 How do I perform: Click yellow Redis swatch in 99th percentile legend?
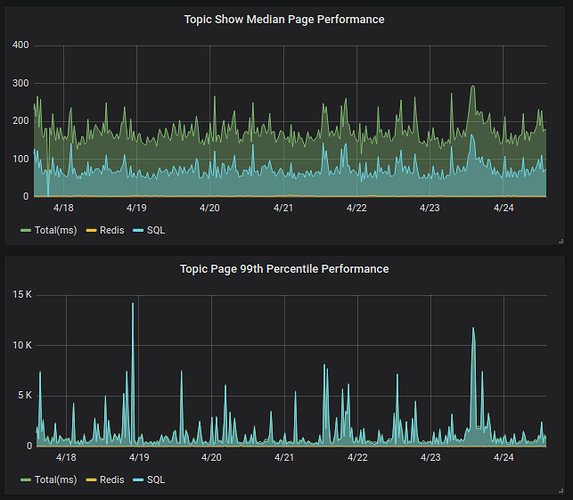click(91, 480)
